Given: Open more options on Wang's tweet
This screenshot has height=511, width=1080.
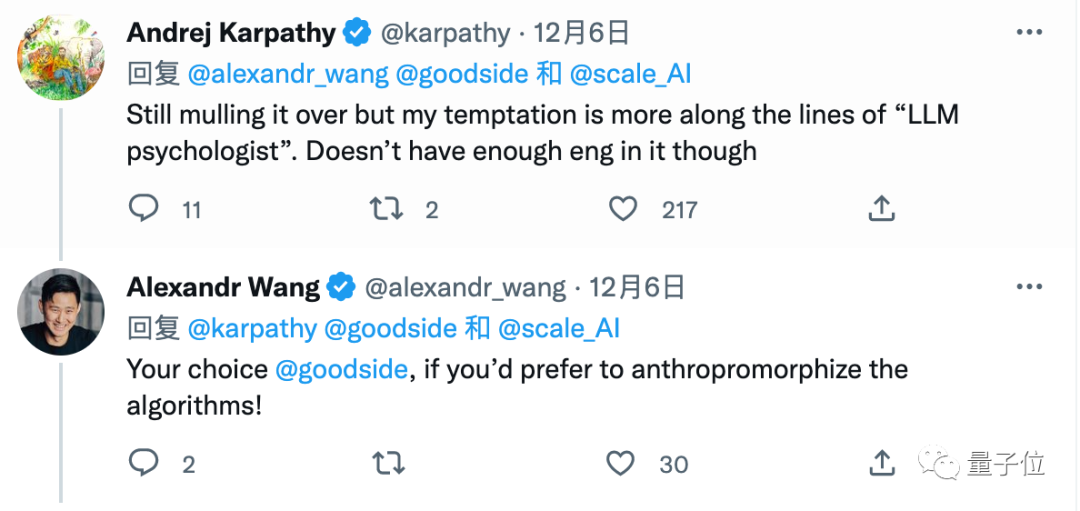Looking at the screenshot, I should (1030, 288).
